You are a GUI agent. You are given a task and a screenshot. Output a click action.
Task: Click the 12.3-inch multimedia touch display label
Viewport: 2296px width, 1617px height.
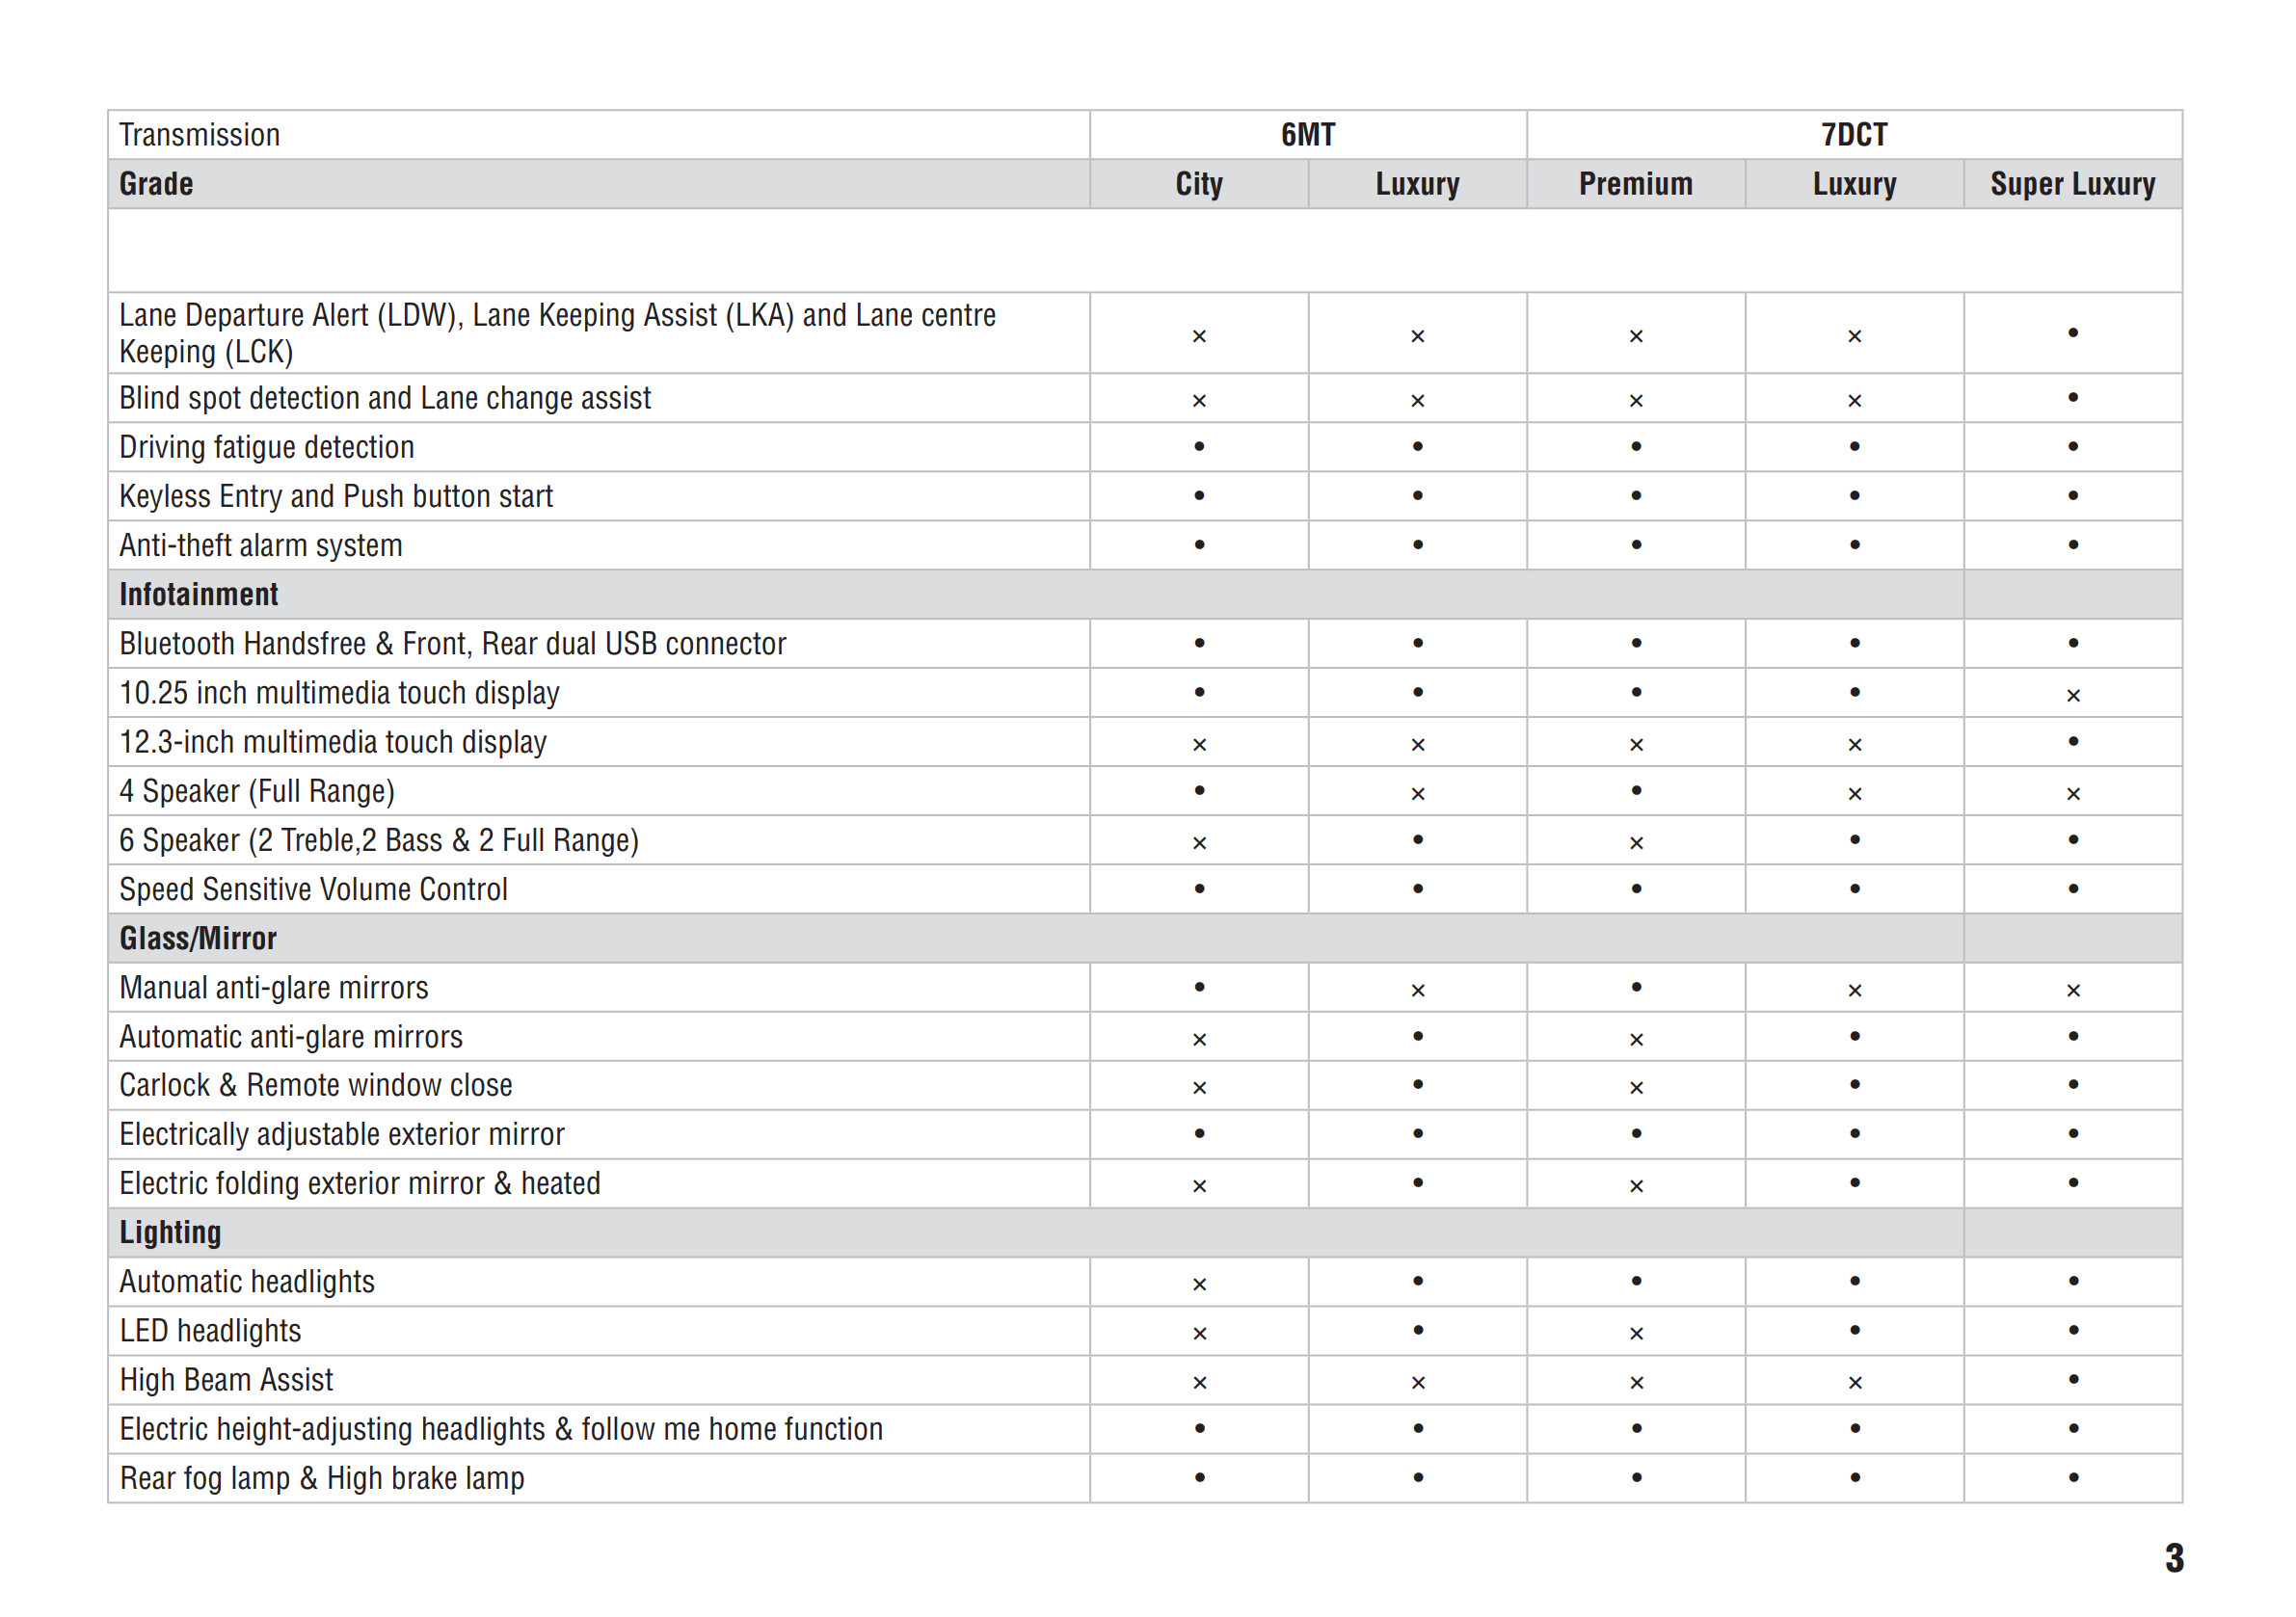pyautogui.click(x=333, y=742)
